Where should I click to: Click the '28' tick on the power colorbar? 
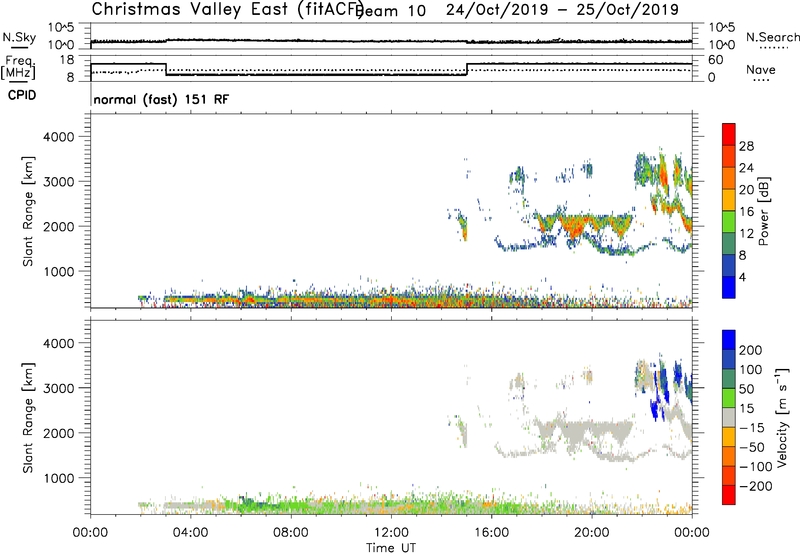tap(746, 146)
